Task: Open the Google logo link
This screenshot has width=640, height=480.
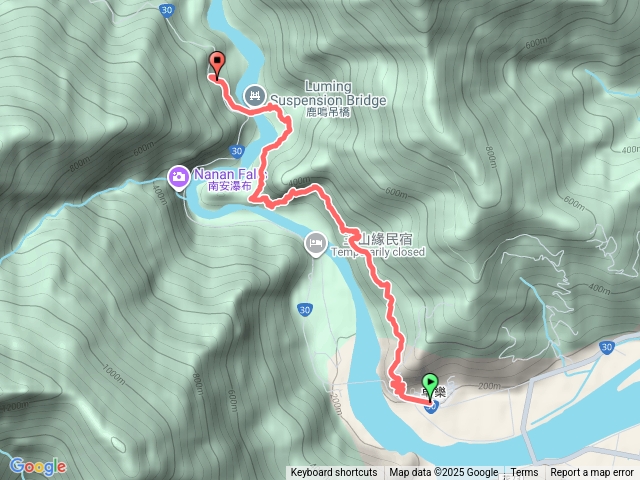Action: (38, 467)
